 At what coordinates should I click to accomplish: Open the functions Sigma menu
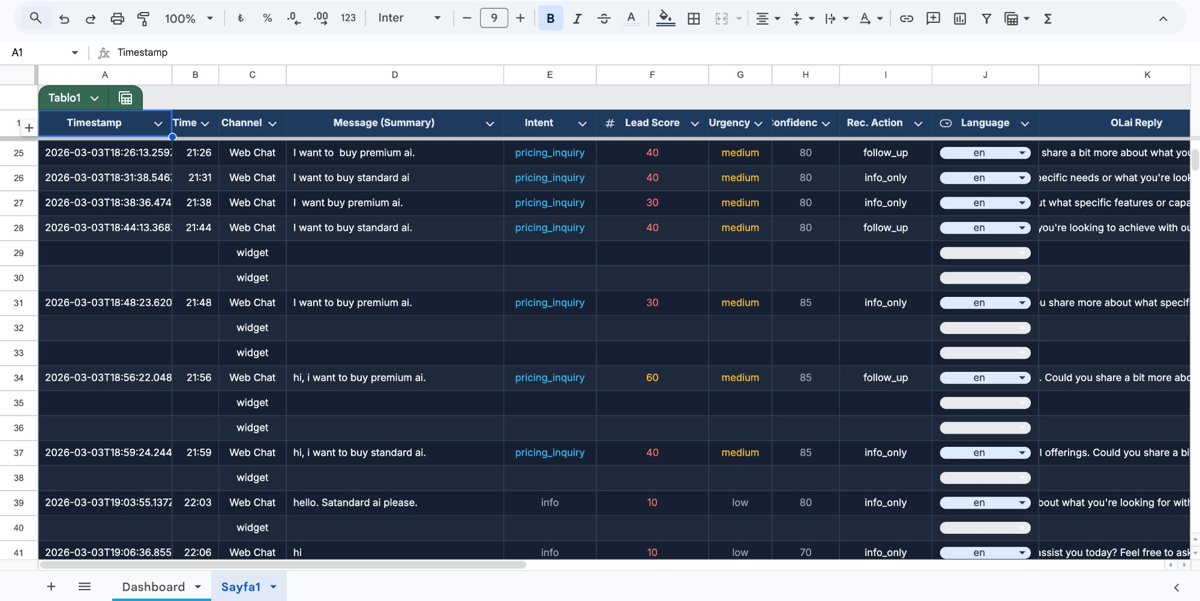click(x=1048, y=17)
